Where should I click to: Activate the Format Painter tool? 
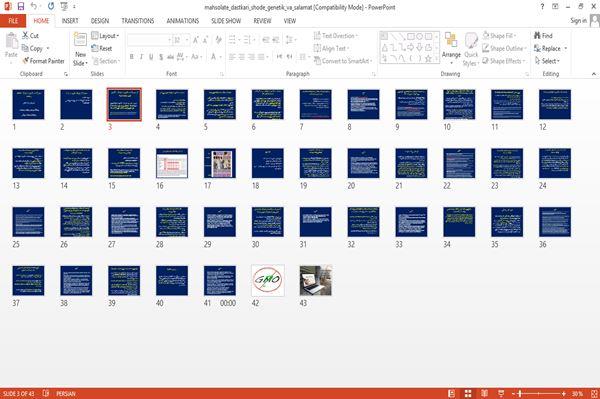[x=43, y=61]
